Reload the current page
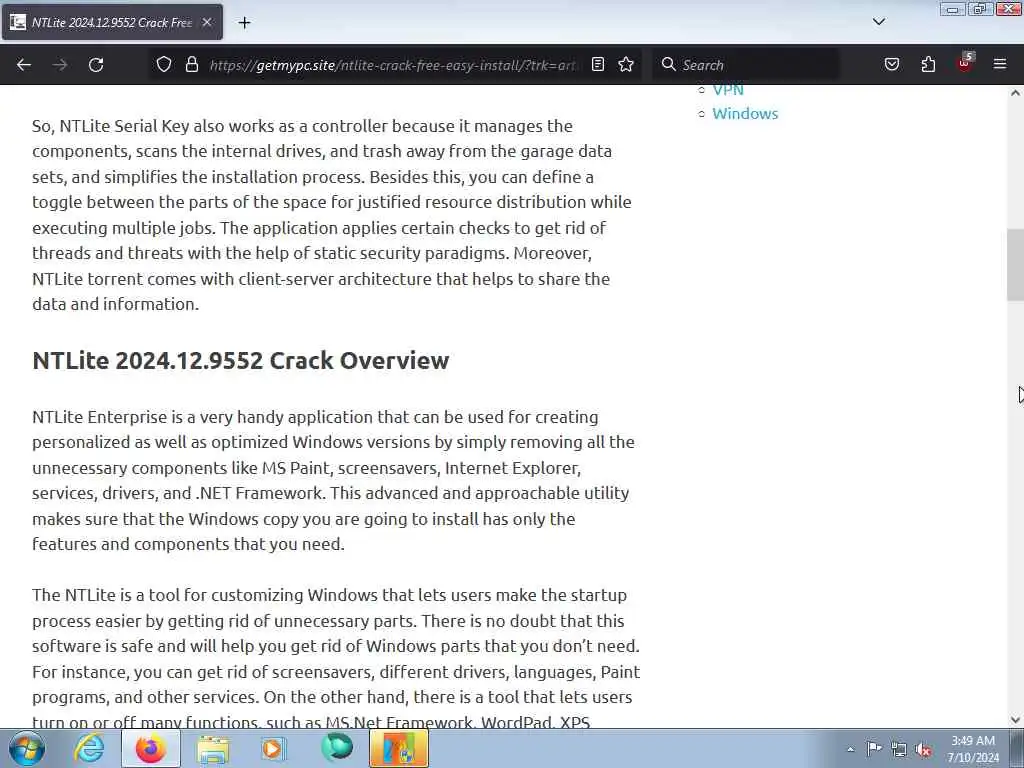Image resolution: width=1024 pixels, height=768 pixels. click(x=96, y=65)
